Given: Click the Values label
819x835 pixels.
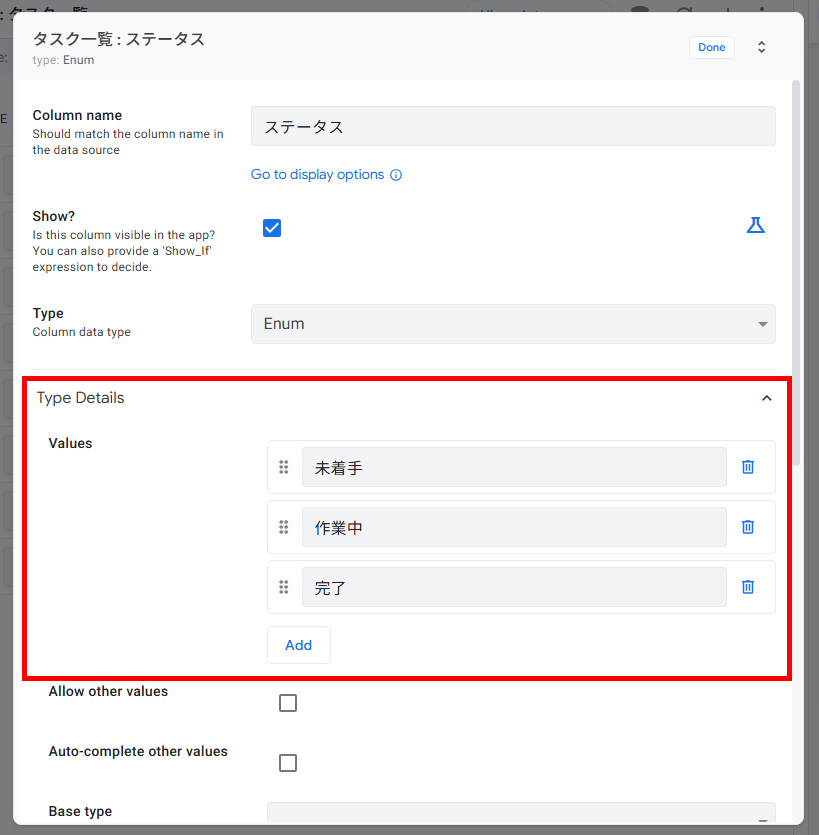Looking at the screenshot, I should coord(70,443).
